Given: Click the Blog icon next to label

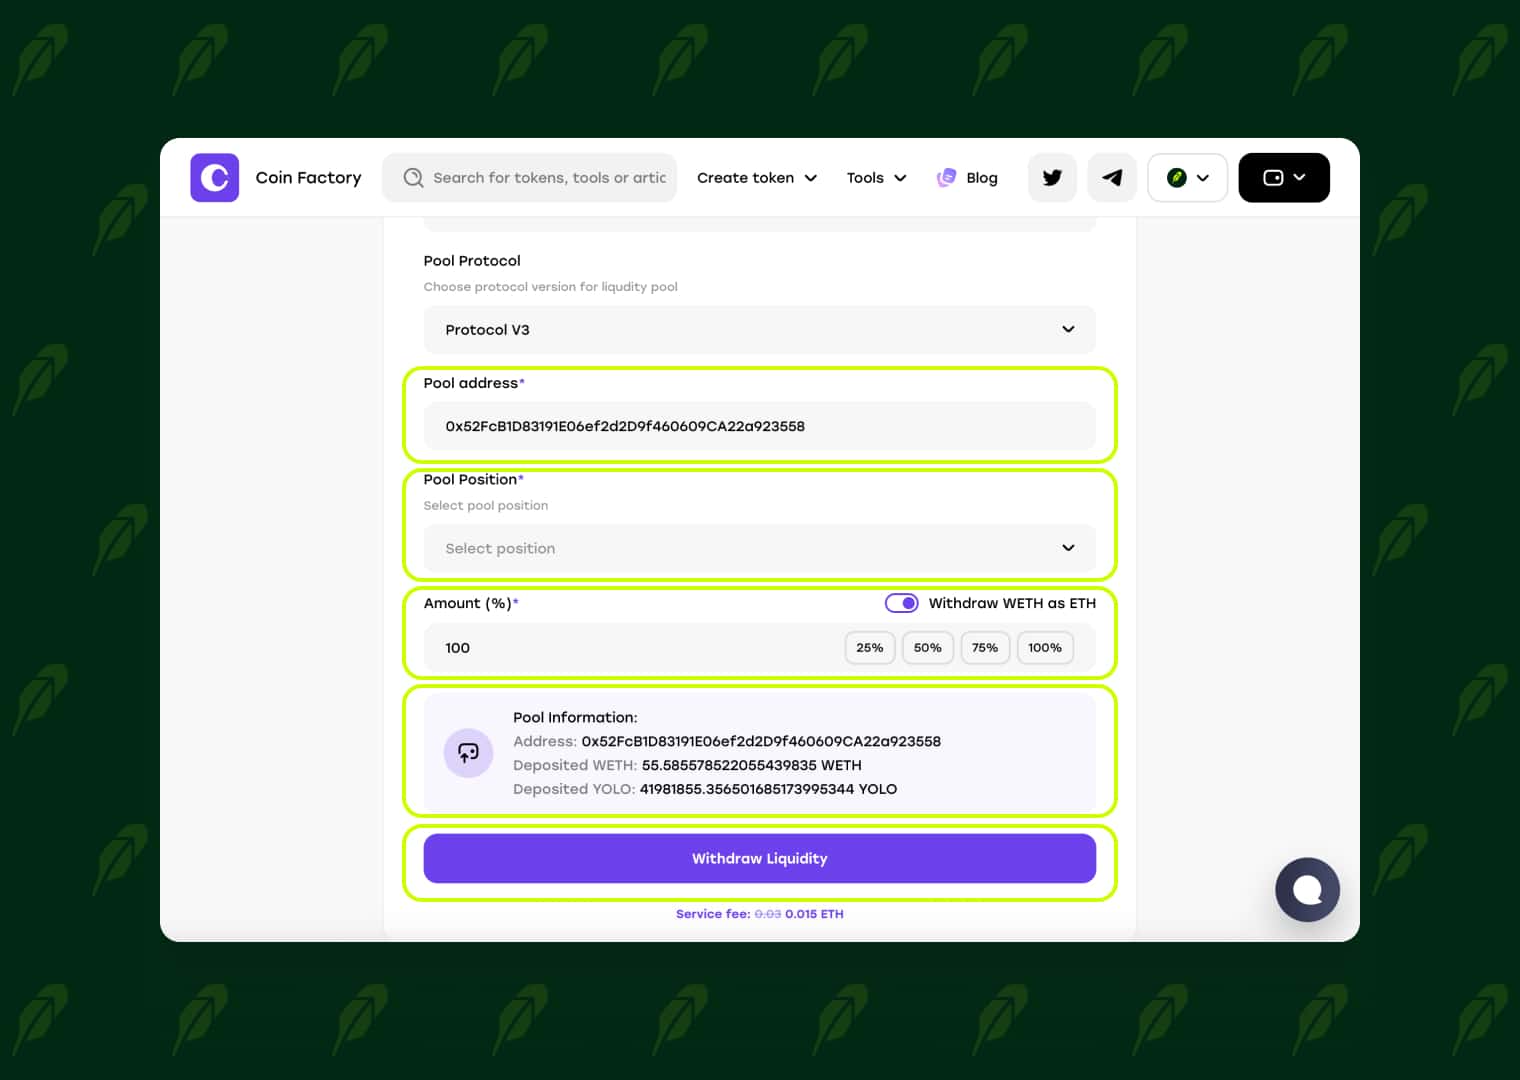Looking at the screenshot, I should (x=946, y=178).
